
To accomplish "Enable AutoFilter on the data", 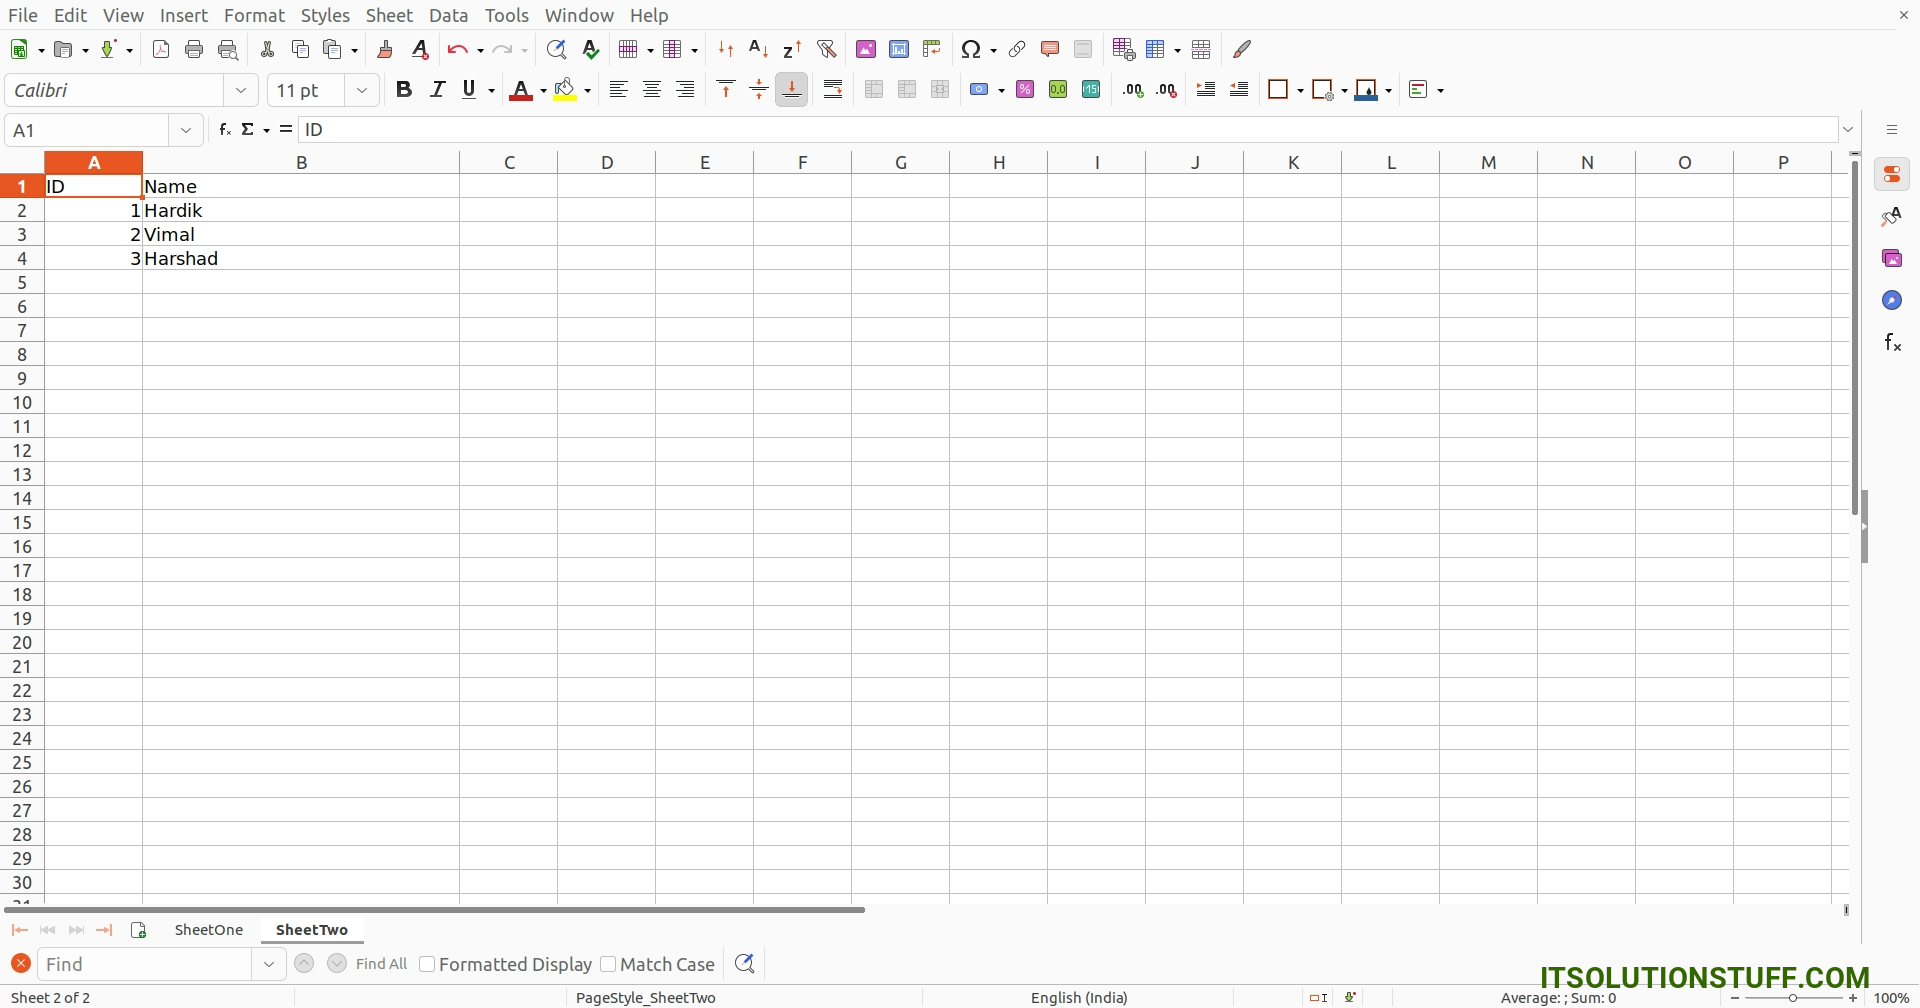I will pyautogui.click(x=827, y=49).
